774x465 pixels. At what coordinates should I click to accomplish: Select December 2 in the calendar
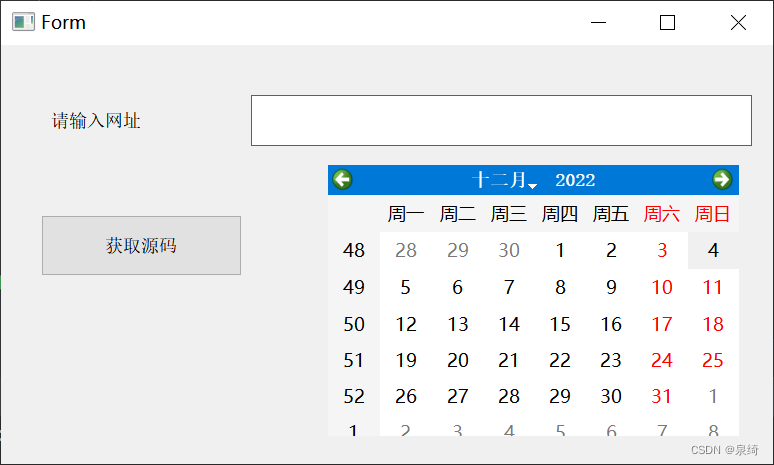click(611, 250)
